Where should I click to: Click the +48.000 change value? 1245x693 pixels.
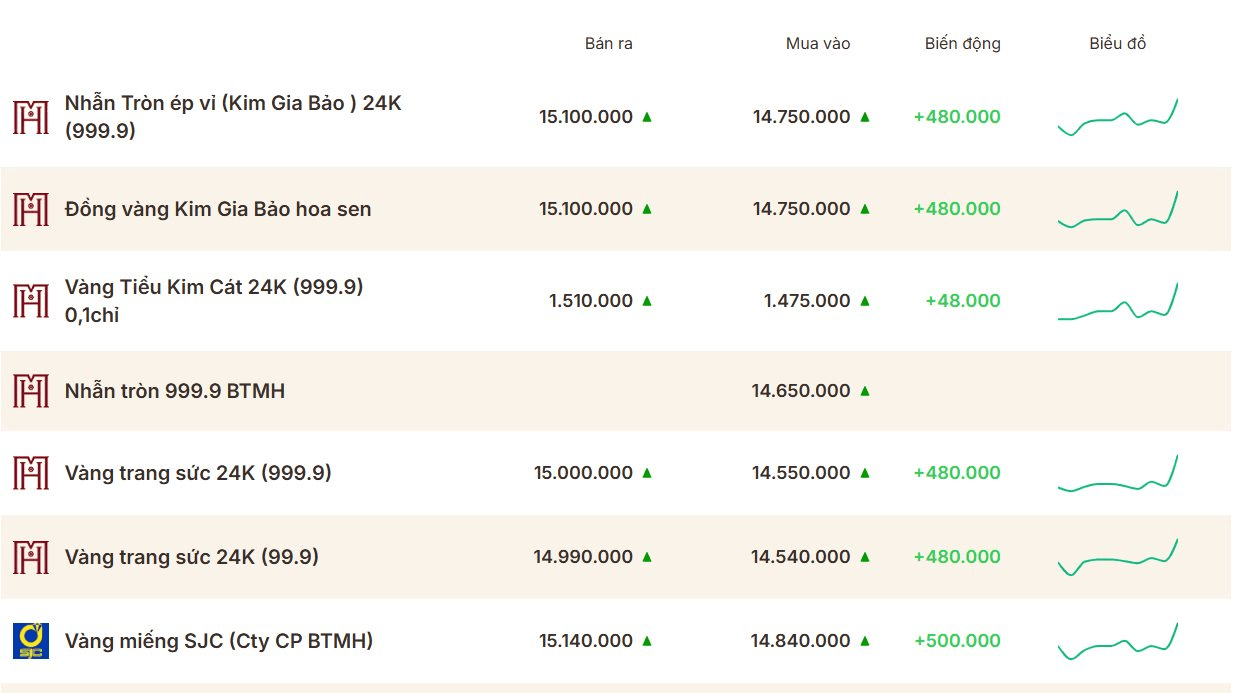[963, 301]
